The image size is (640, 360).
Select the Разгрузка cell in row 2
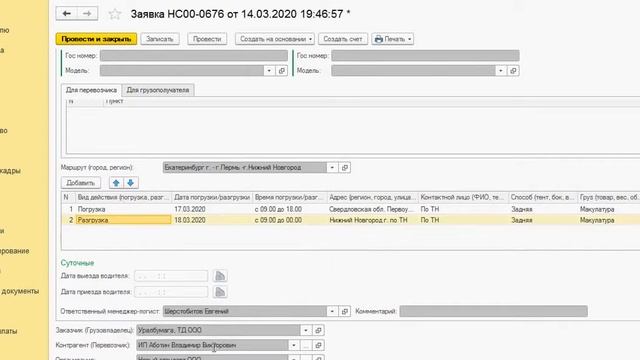[123, 220]
